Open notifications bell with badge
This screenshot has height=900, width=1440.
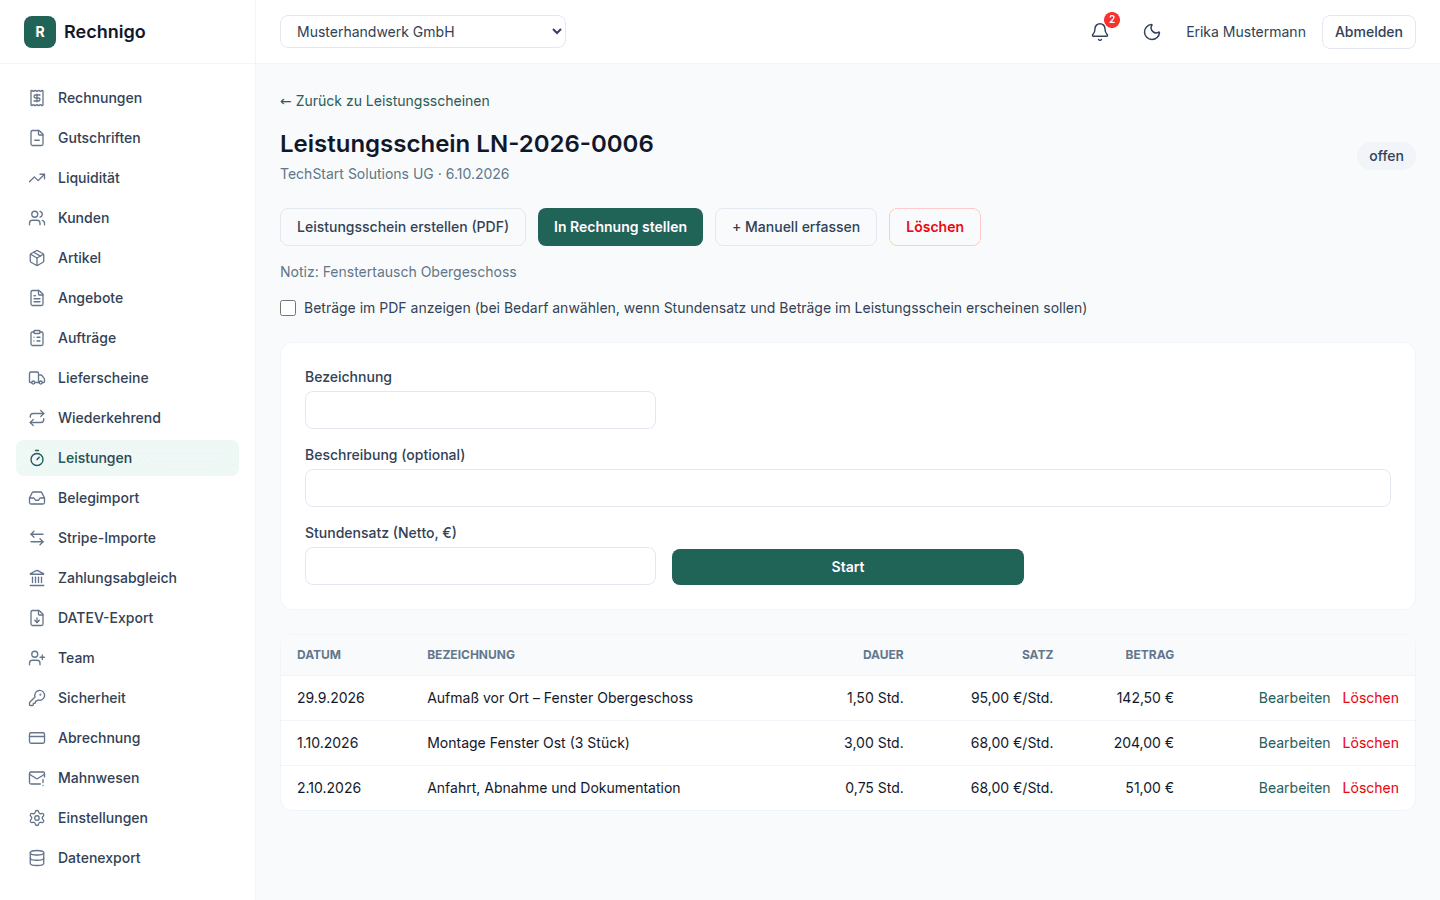[1100, 32]
